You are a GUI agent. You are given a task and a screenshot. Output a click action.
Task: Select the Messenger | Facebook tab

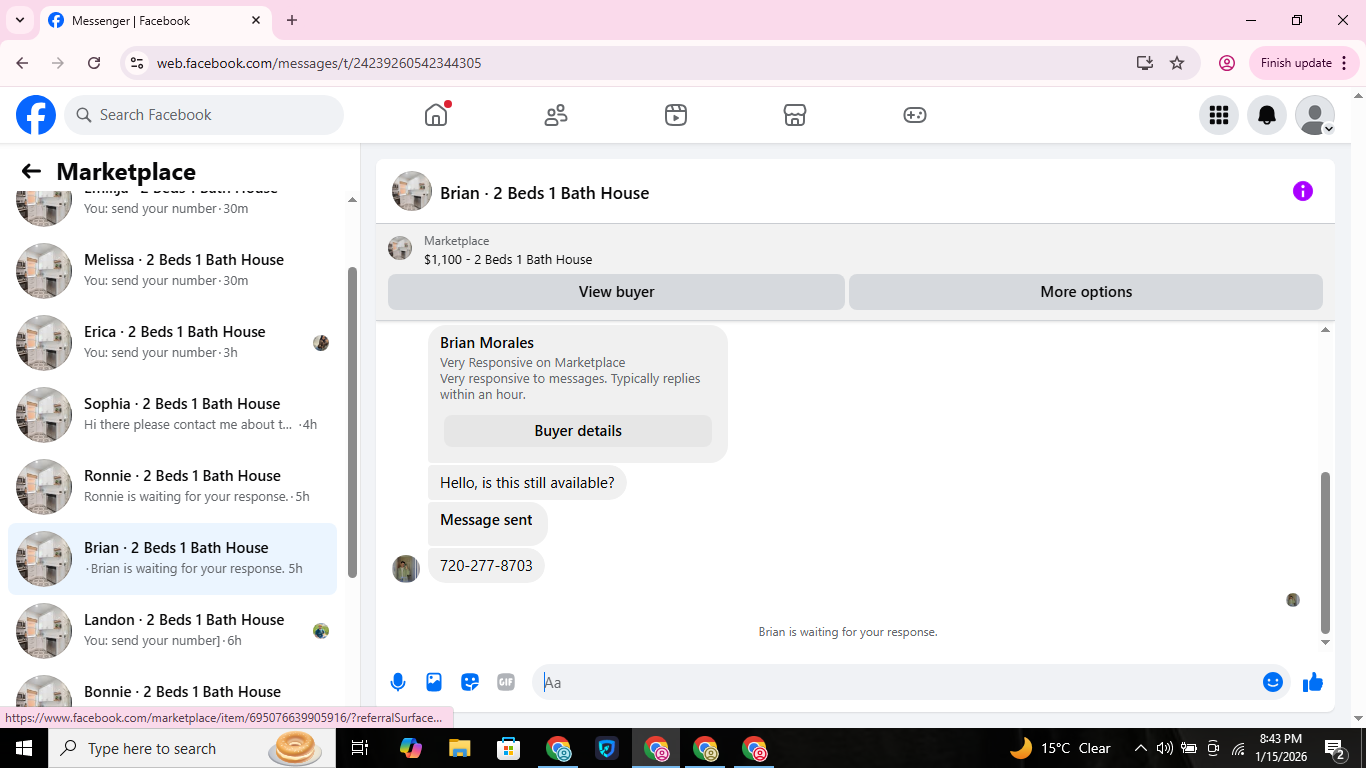click(155, 20)
